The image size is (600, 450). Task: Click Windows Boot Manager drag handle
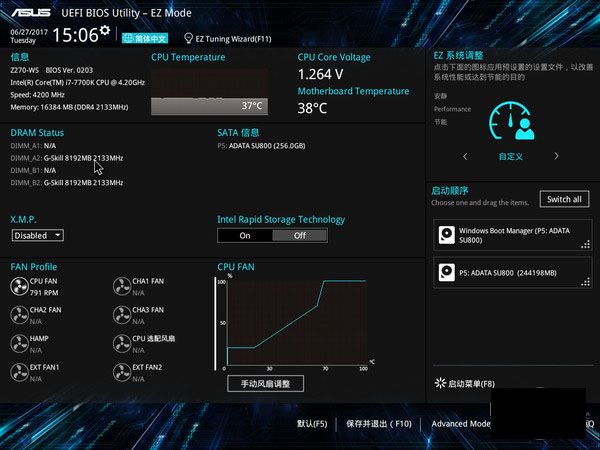coord(585,245)
